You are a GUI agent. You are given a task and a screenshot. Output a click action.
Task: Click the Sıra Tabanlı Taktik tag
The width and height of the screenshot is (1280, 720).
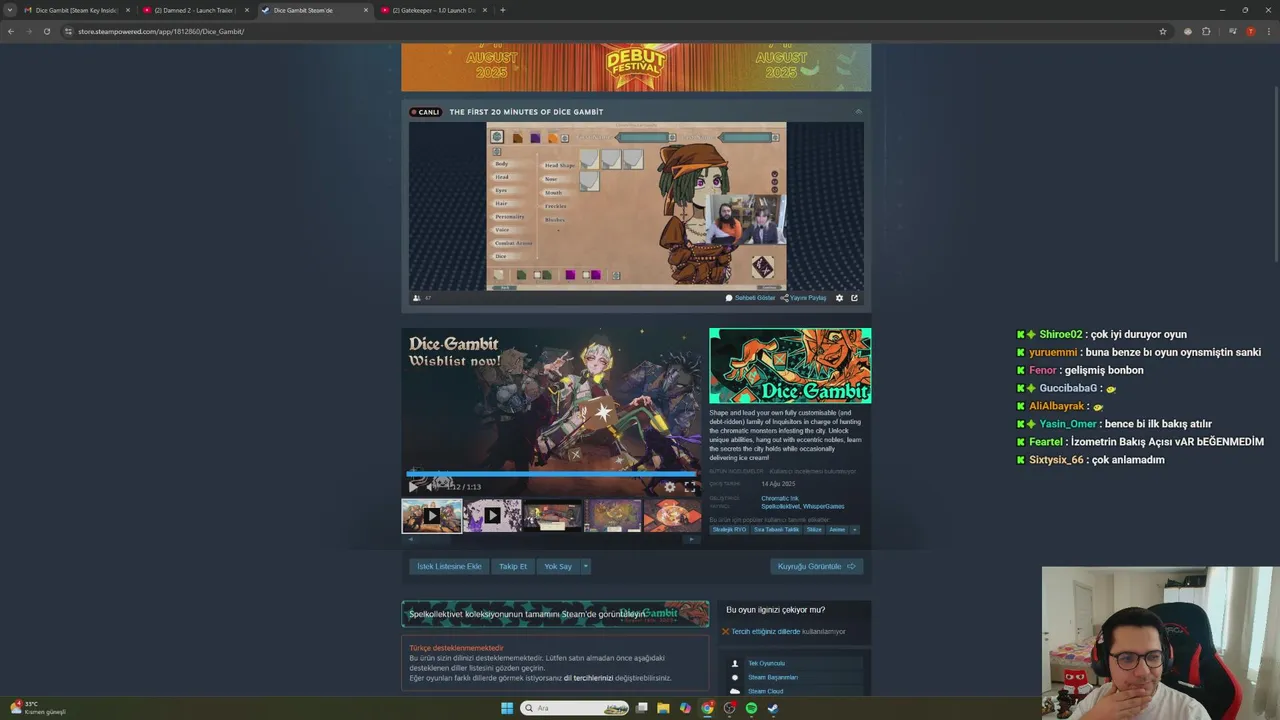(x=776, y=530)
